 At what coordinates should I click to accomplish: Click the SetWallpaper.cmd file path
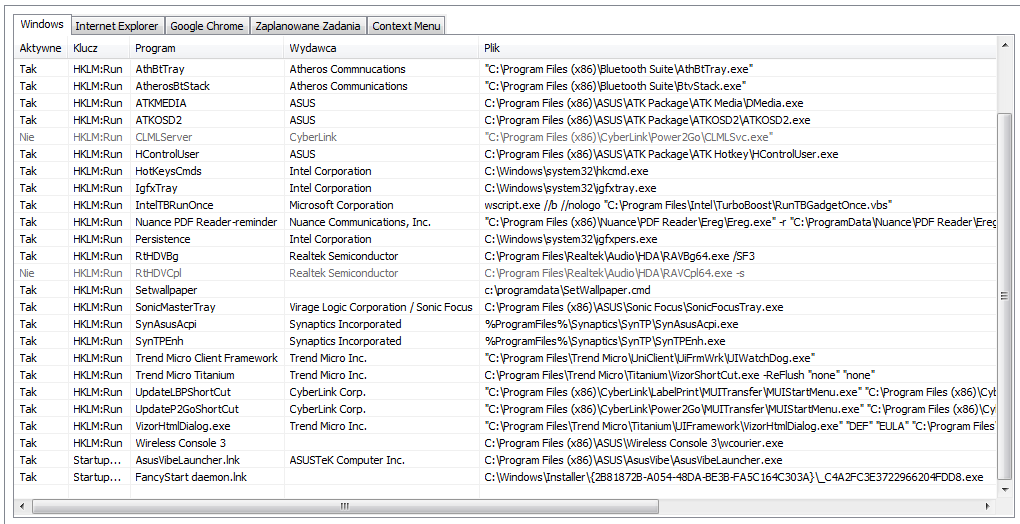point(567,290)
